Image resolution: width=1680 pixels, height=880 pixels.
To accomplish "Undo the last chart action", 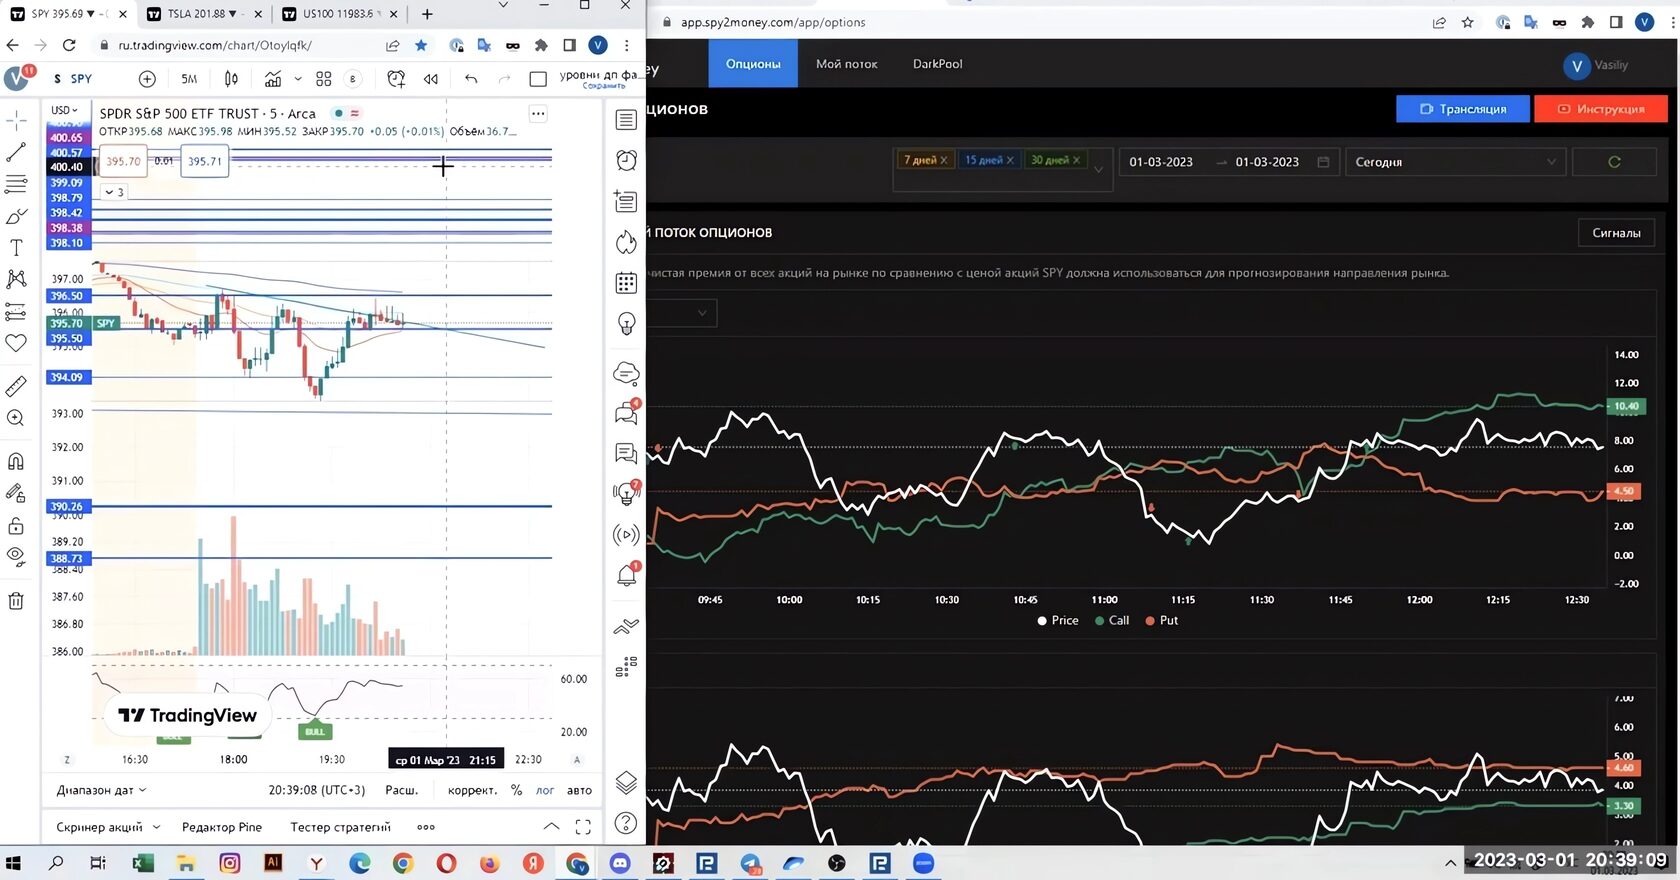I will 471,79.
